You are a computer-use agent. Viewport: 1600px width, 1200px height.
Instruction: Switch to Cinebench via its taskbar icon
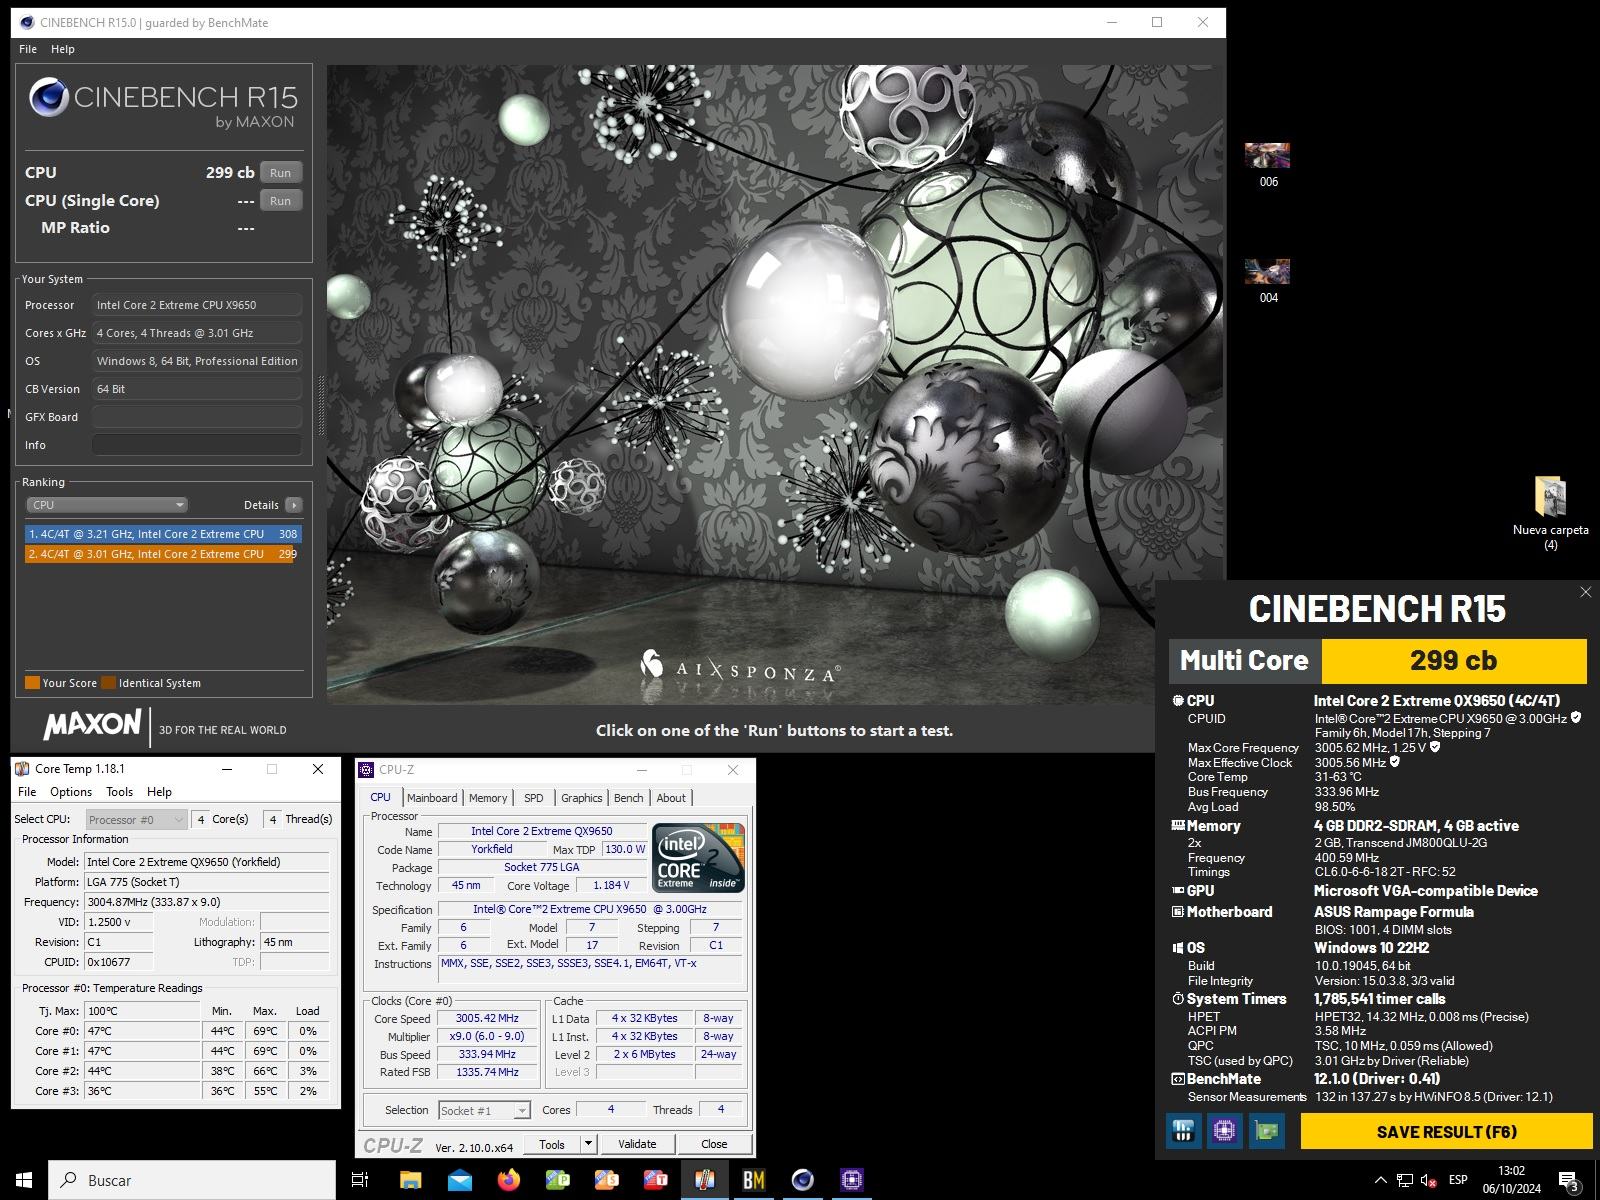(803, 1180)
